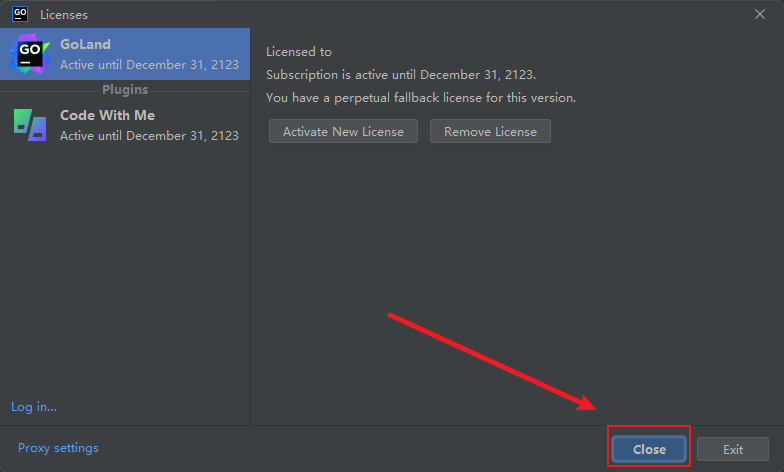Viewport: 784px width, 472px height.
Task: Click the Remove License button
Action: pos(490,132)
